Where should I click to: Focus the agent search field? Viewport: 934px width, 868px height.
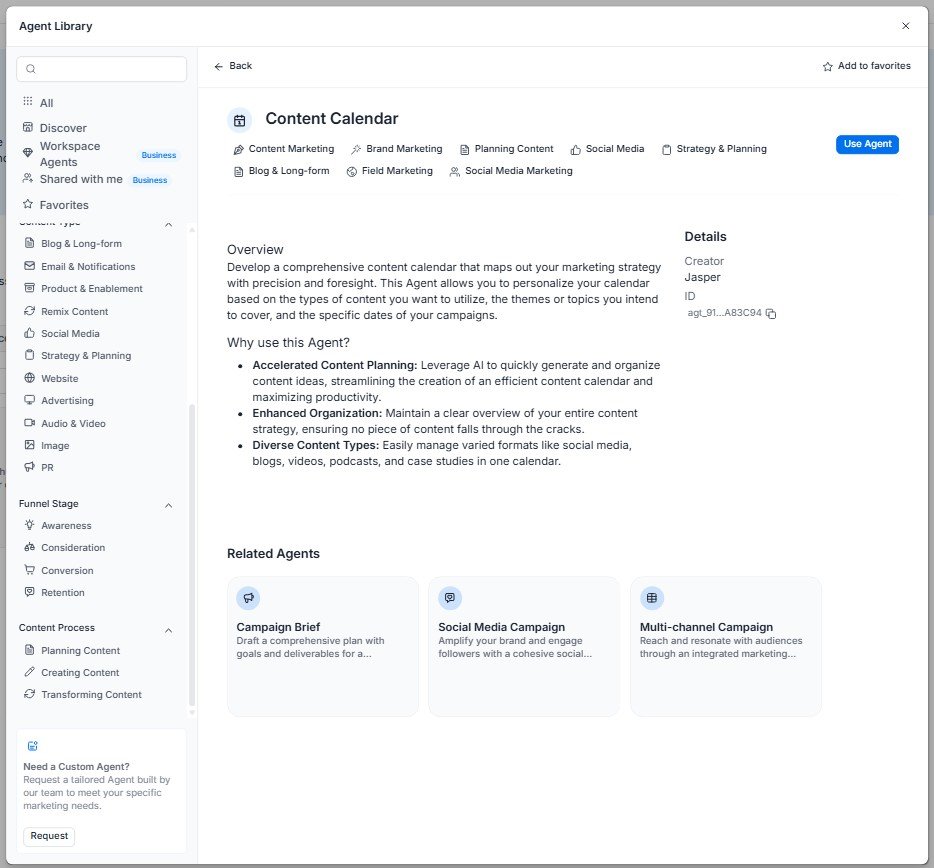[101, 69]
